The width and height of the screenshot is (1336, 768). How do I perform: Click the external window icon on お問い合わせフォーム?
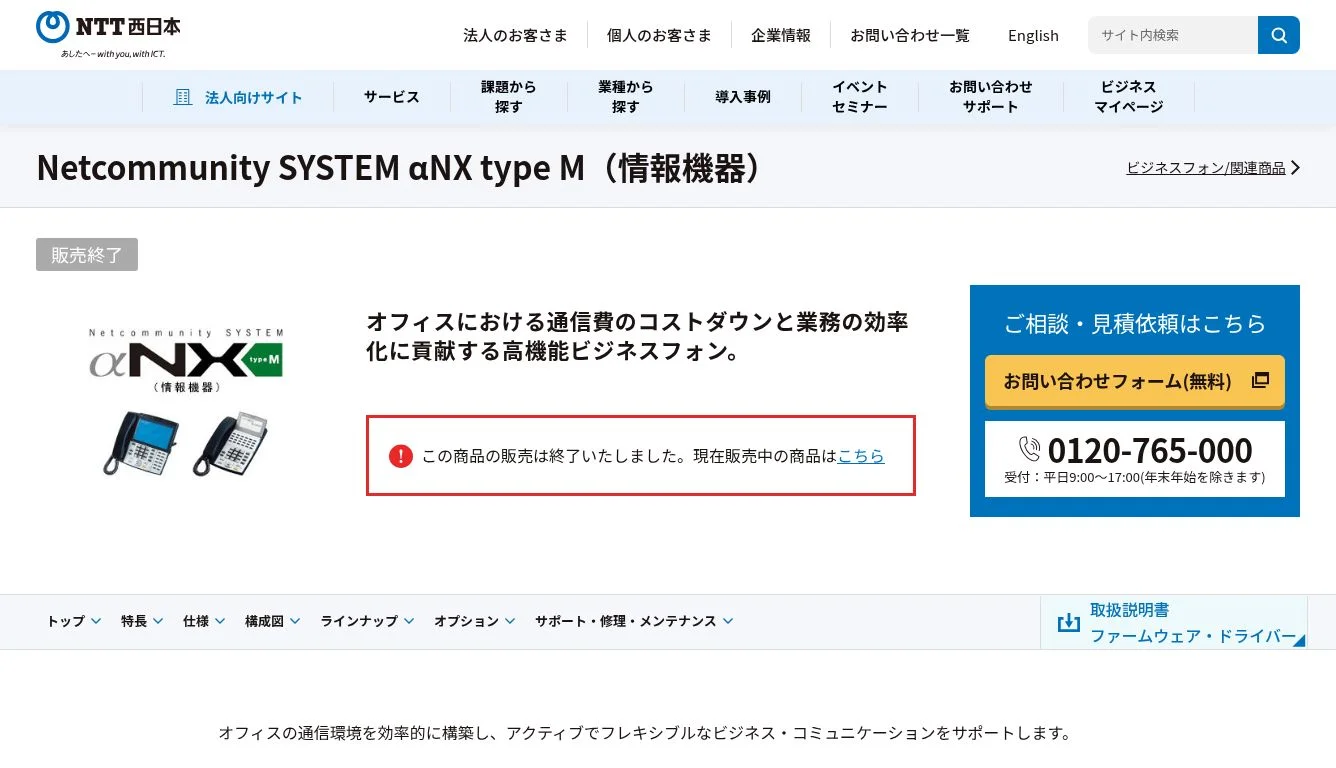point(1260,380)
